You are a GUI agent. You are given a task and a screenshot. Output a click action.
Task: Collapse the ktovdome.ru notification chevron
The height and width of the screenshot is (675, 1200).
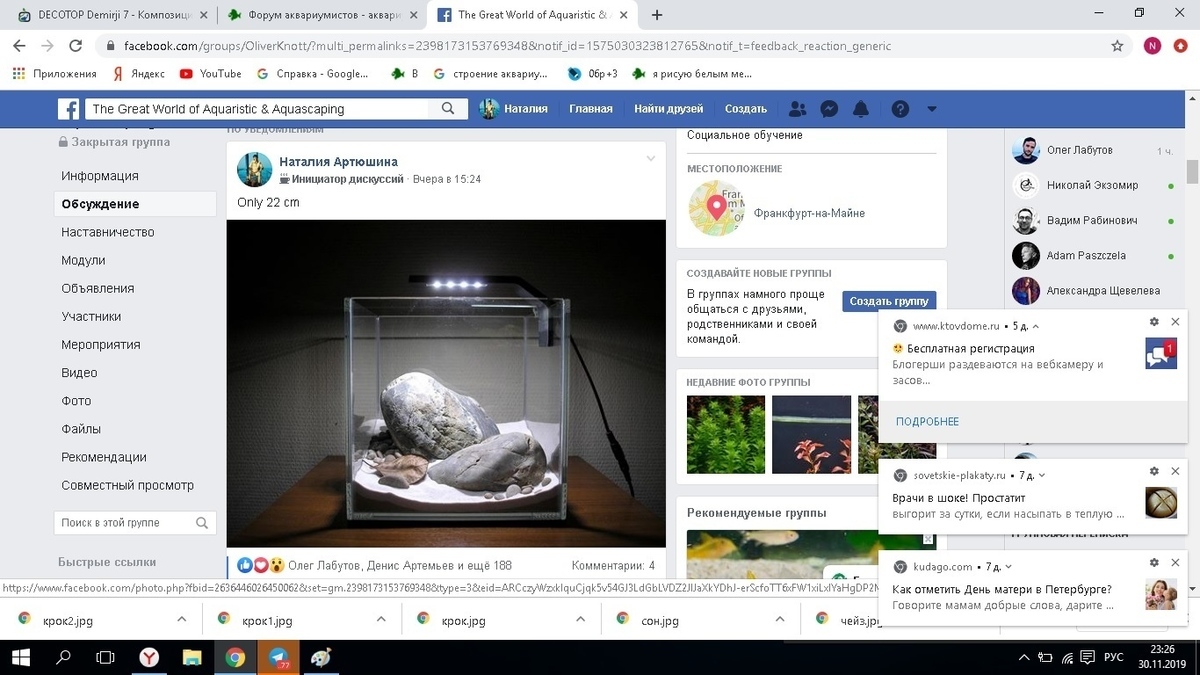[1036, 326]
